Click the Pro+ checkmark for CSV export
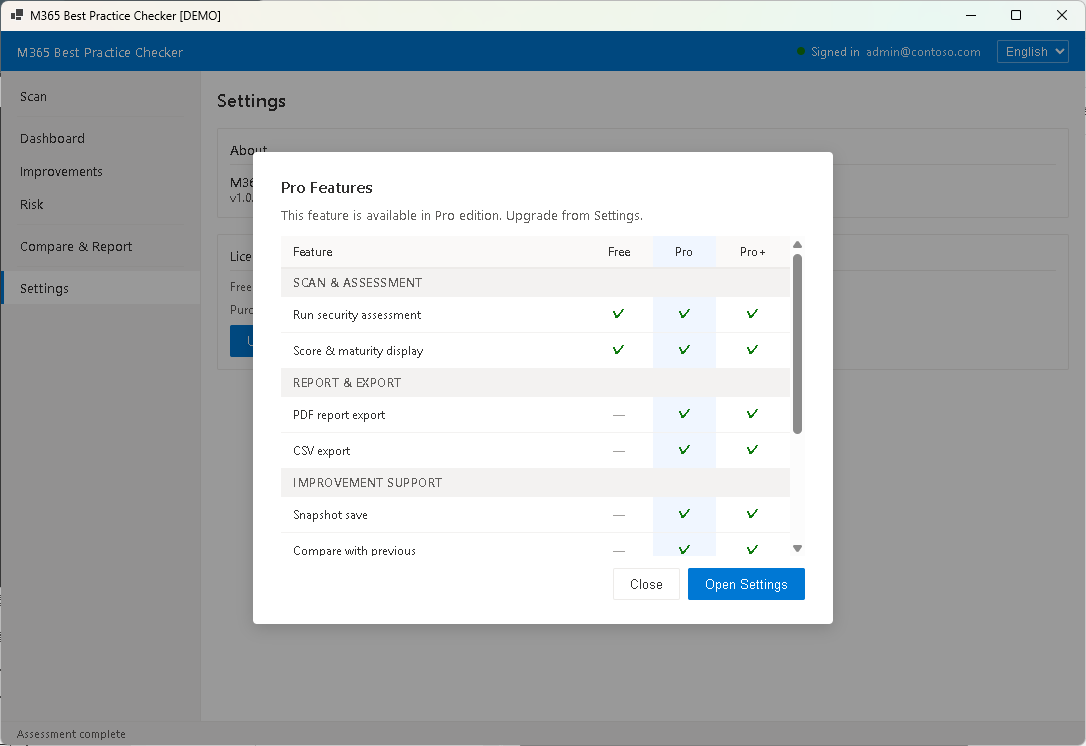 click(x=753, y=450)
